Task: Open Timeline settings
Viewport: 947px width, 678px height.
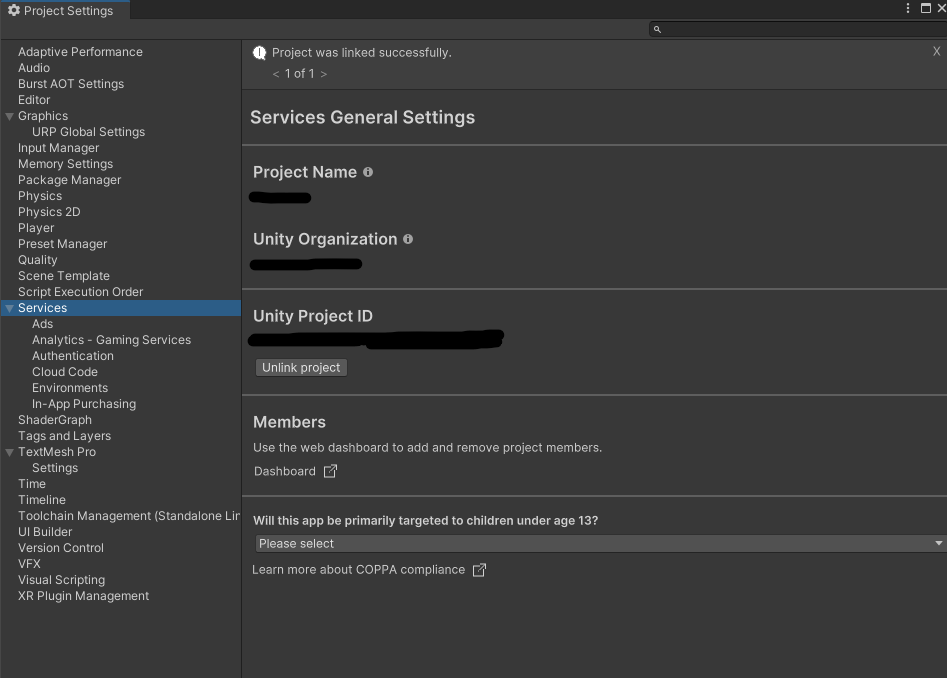Action: pyautogui.click(x=42, y=500)
